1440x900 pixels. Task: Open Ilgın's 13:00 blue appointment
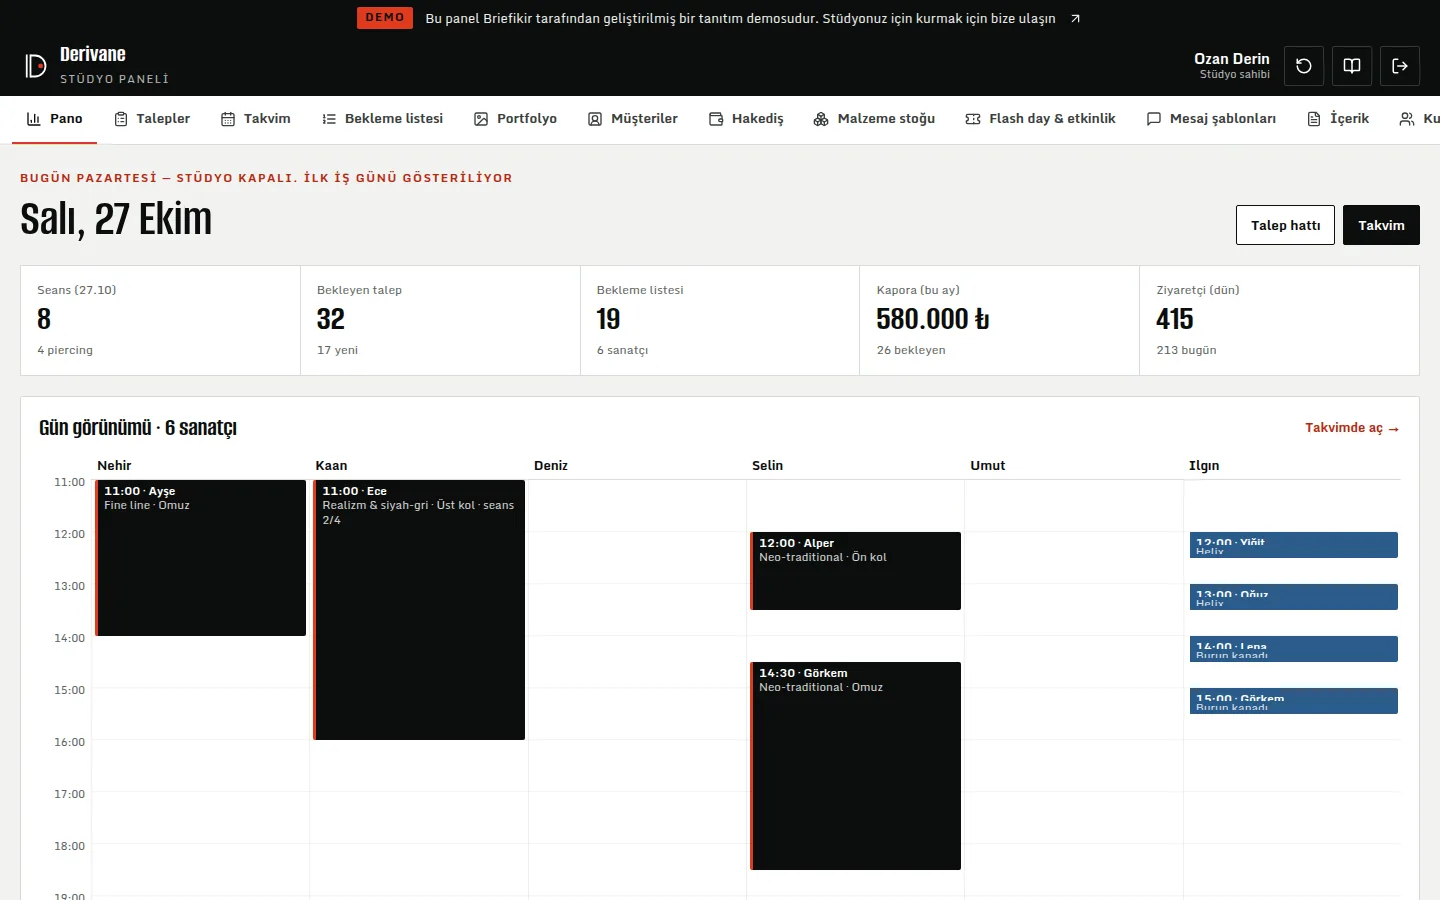pos(1294,597)
